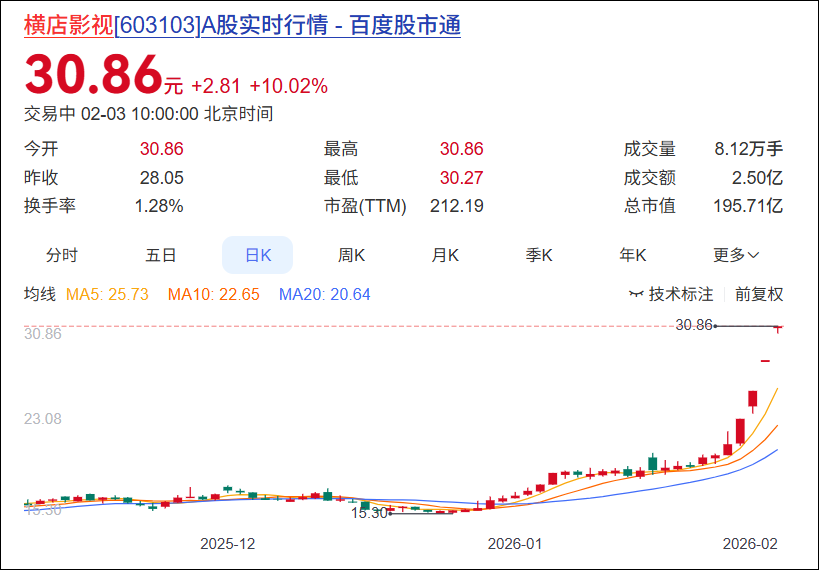Click the 2026-02 date axis label
This screenshot has height=570, width=819.
[750, 544]
